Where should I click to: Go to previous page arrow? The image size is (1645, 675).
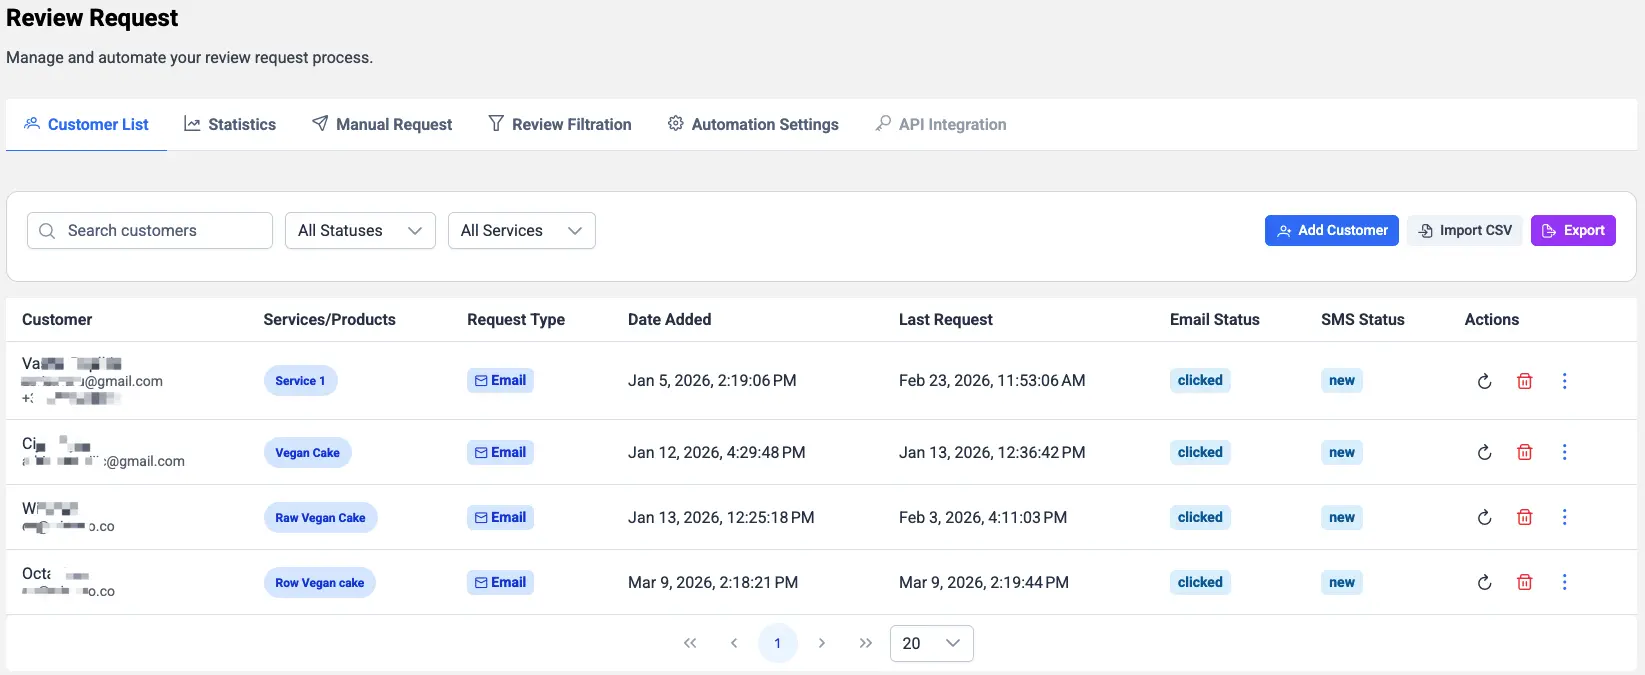[734, 643]
